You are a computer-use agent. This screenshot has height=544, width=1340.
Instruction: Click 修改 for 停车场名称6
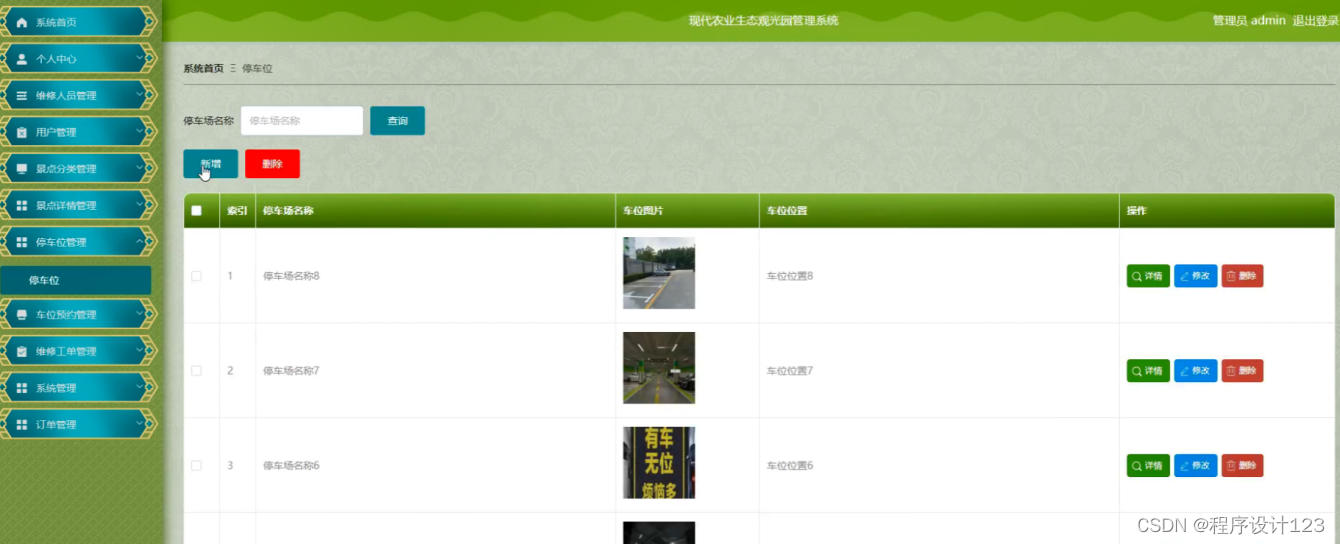point(1195,466)
